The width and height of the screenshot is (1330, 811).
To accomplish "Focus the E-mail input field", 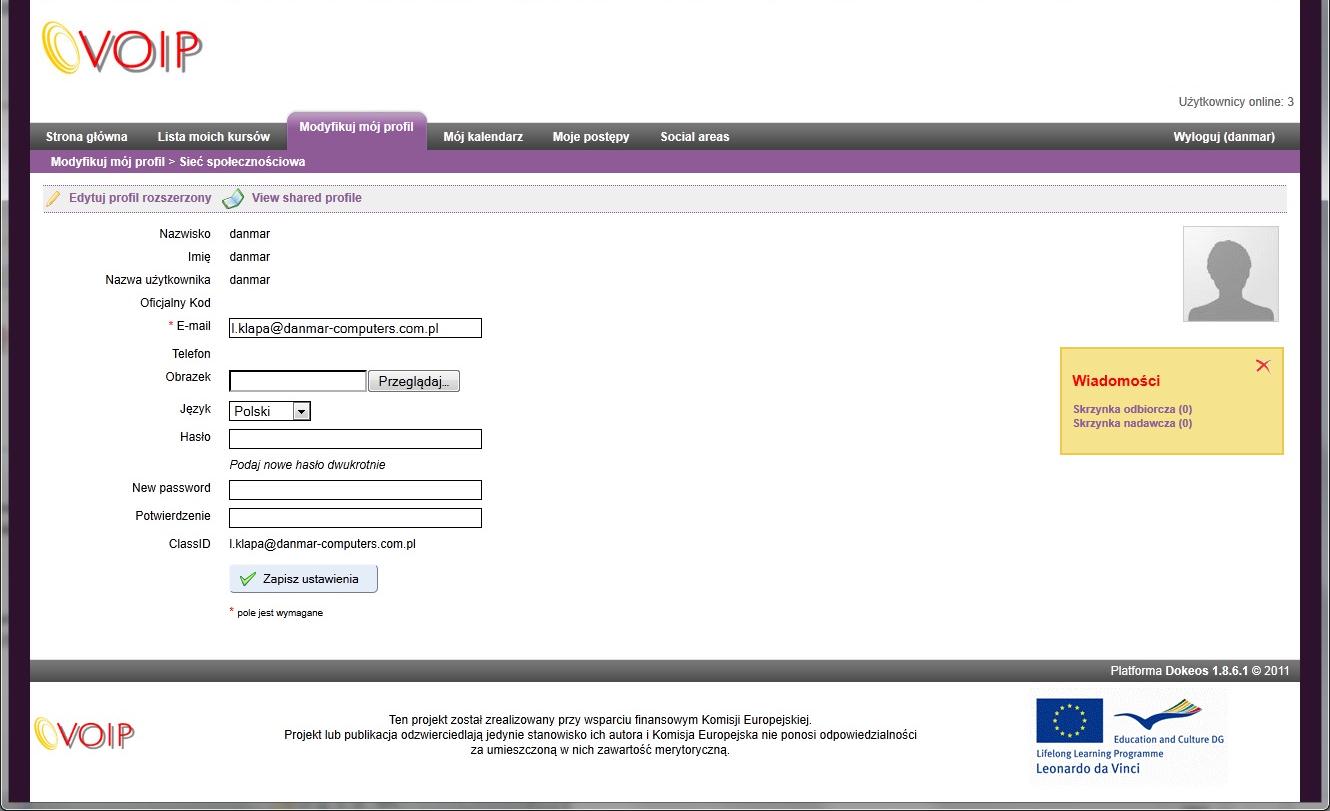I will click(x=356, y=328).
